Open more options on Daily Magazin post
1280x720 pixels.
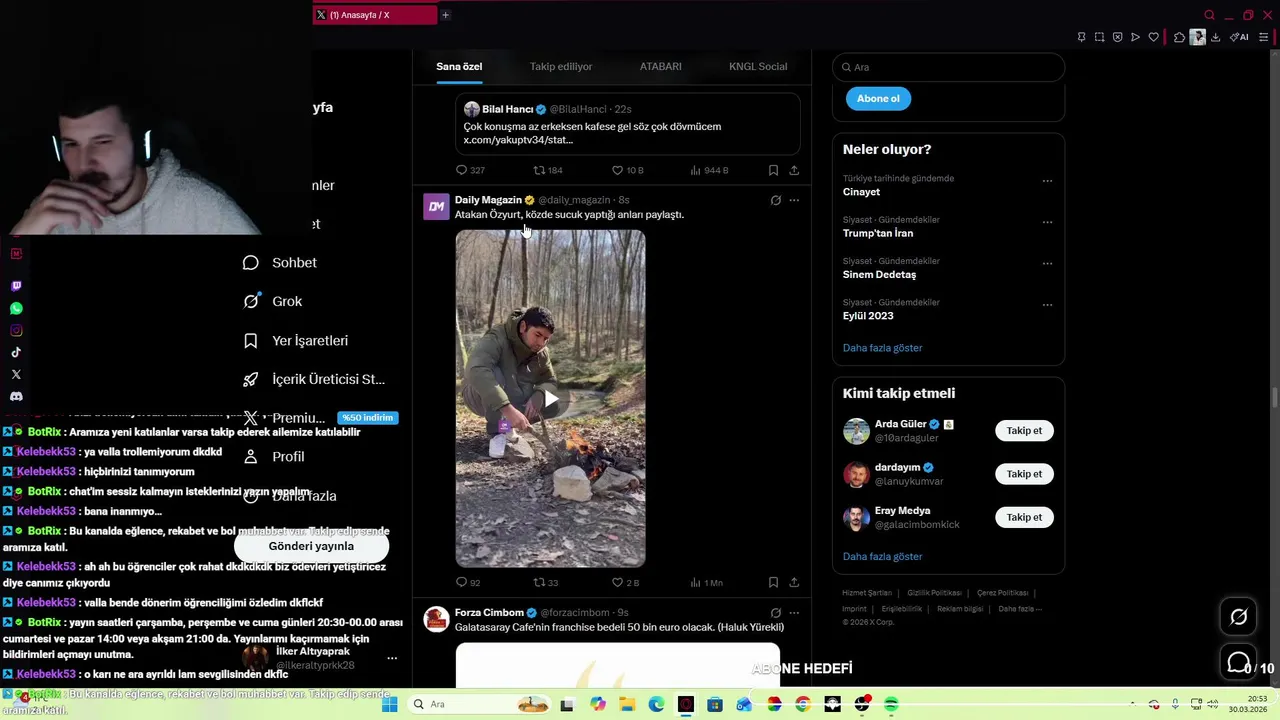[x=794, y=200]
